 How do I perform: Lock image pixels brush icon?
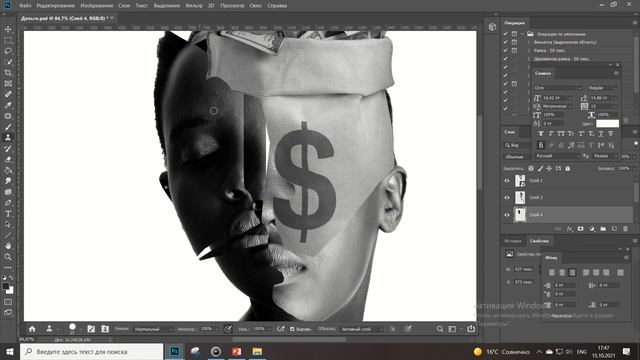click(540, 168)
